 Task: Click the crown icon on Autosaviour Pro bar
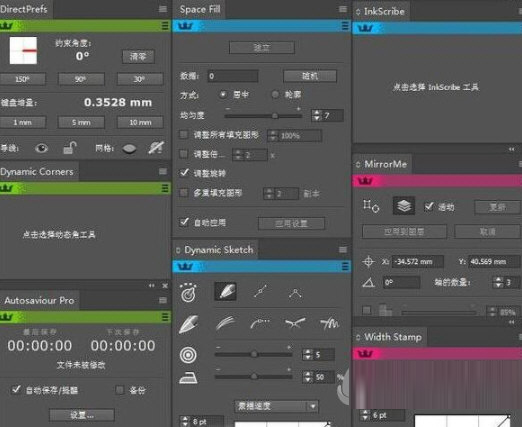tap(7, 317)
